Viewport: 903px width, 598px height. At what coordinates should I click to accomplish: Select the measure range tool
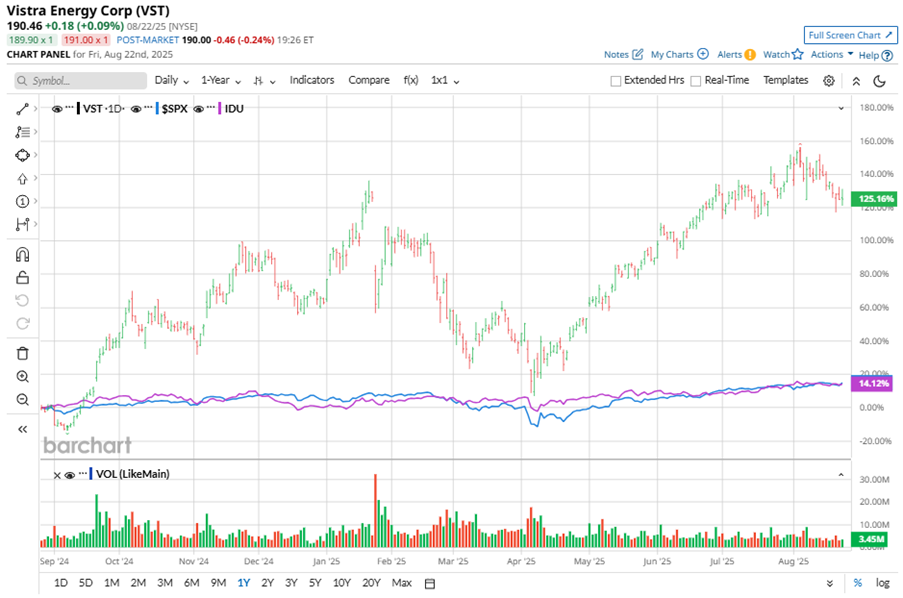tap(22, 225)
